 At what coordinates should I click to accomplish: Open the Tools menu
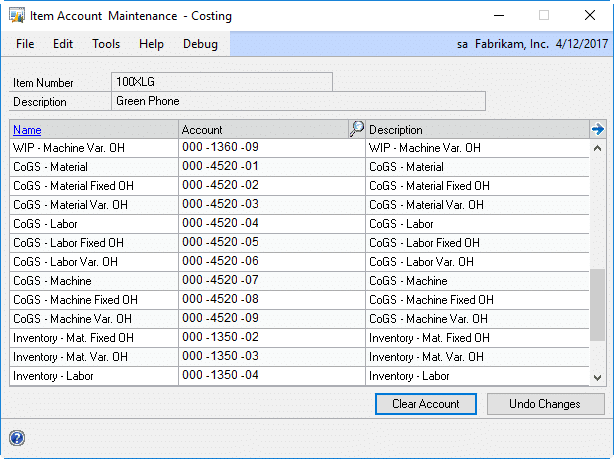[x=106, y=44]
